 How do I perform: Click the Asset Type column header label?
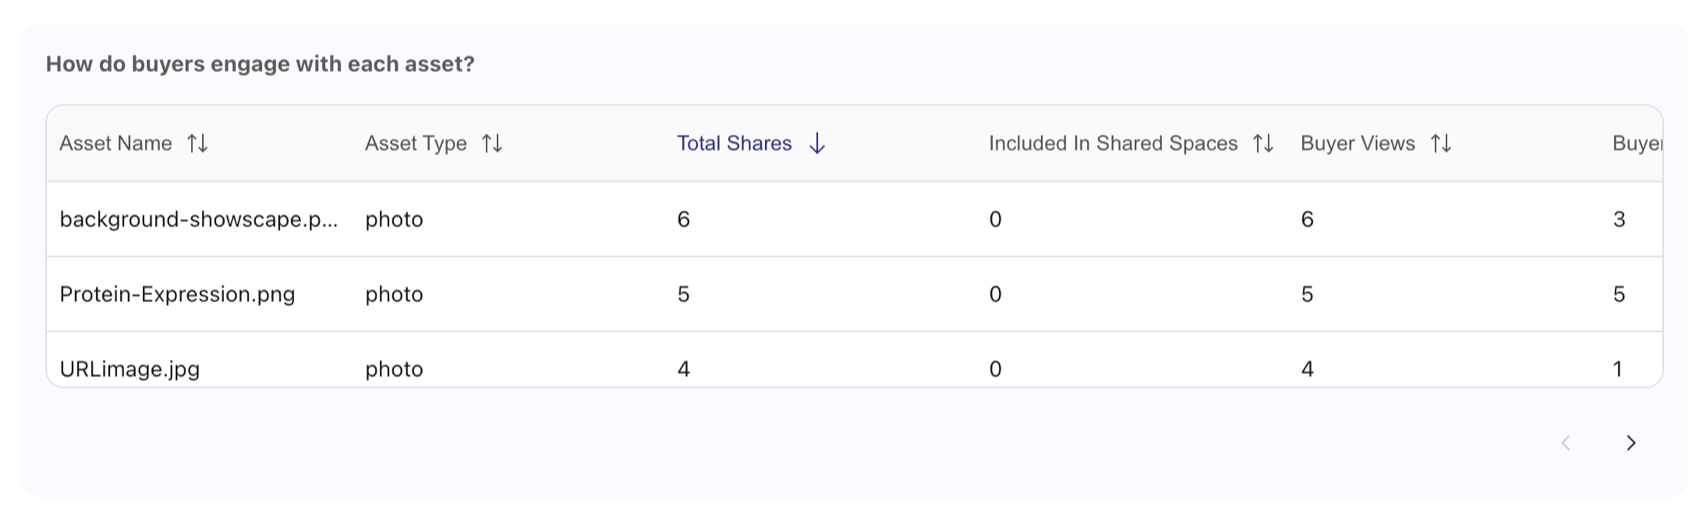coord(416,143)
